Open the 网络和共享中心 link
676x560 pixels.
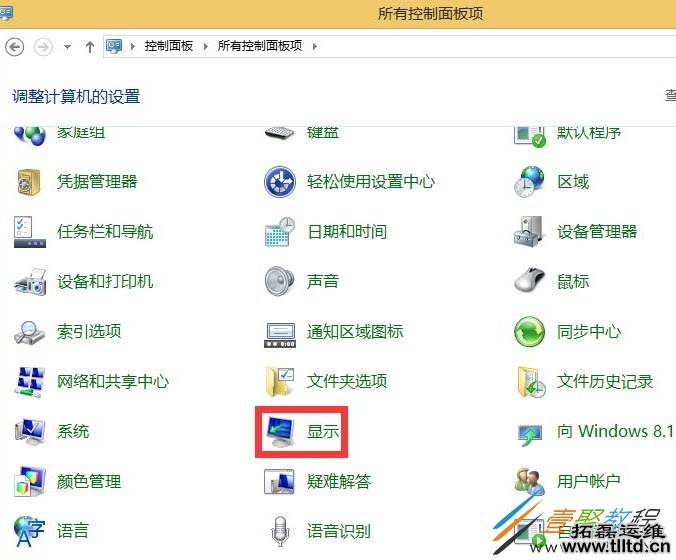113,382
